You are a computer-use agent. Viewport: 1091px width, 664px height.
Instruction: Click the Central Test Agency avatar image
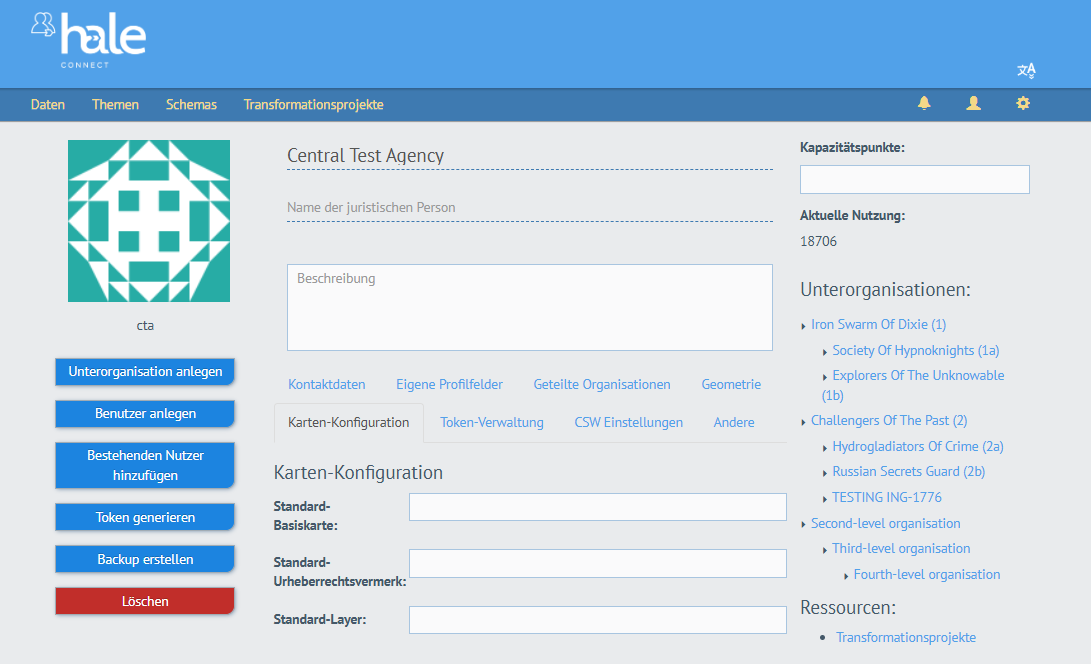point(149,221)
